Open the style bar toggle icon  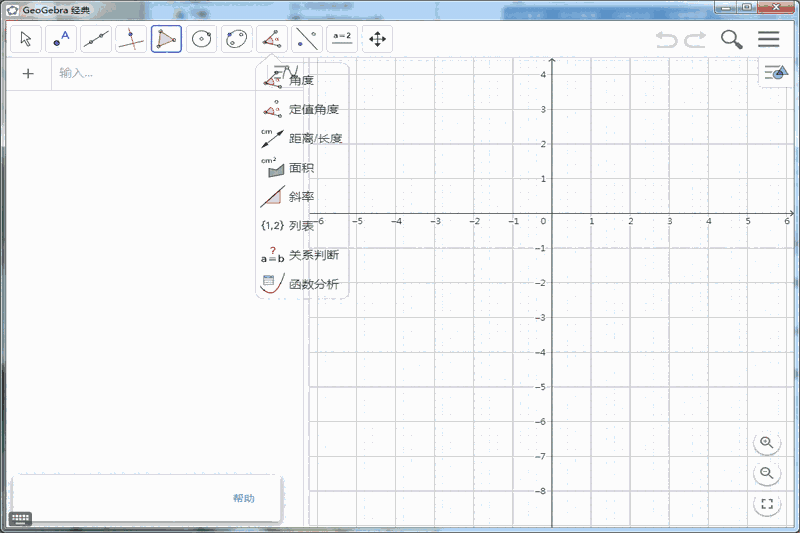[776, 73]
